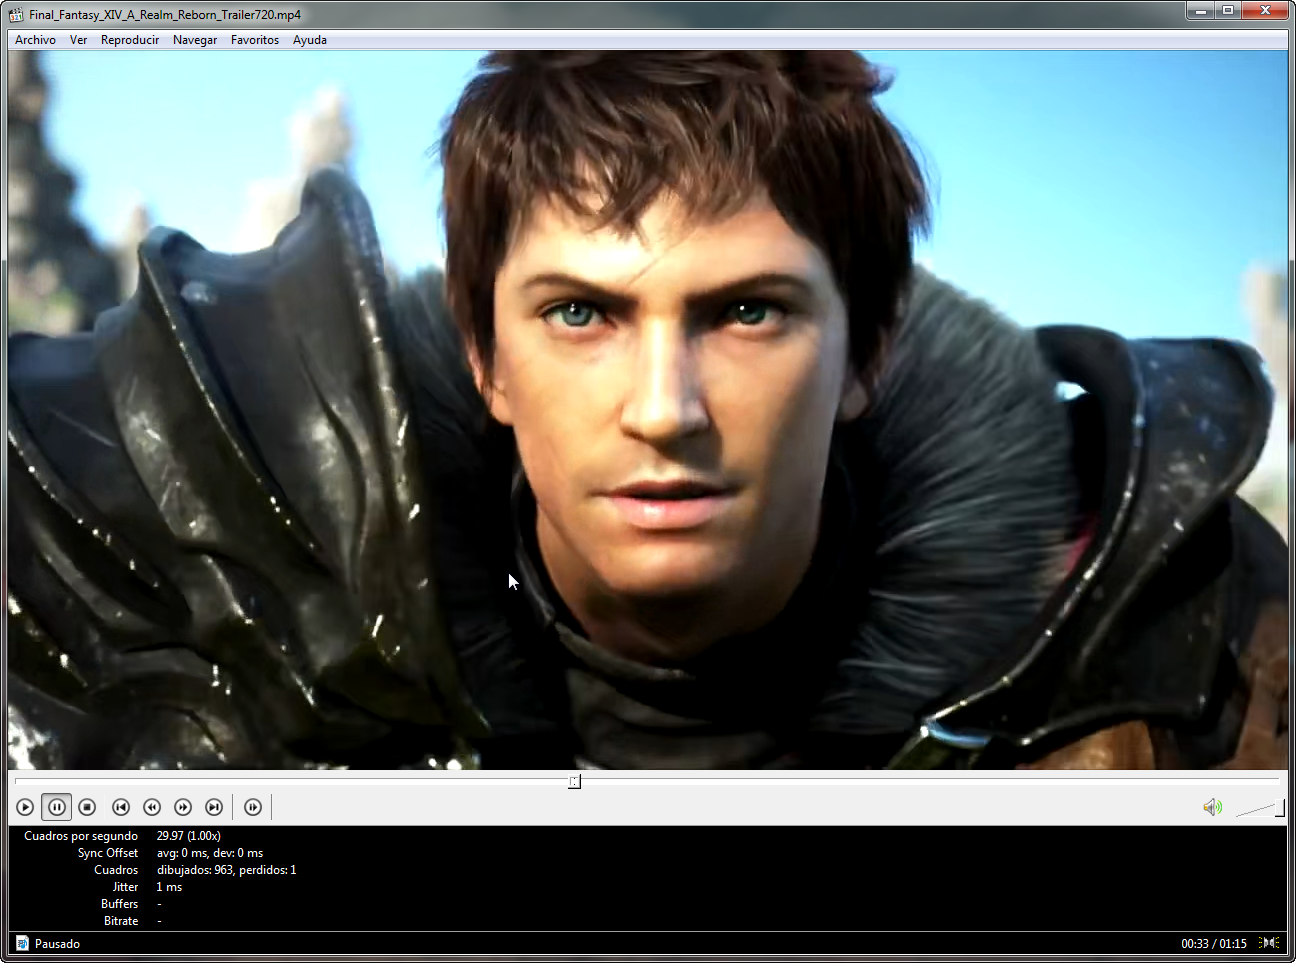Open the Ver menu
Screen dimensions: 1296x963
(x=78, y=40)
